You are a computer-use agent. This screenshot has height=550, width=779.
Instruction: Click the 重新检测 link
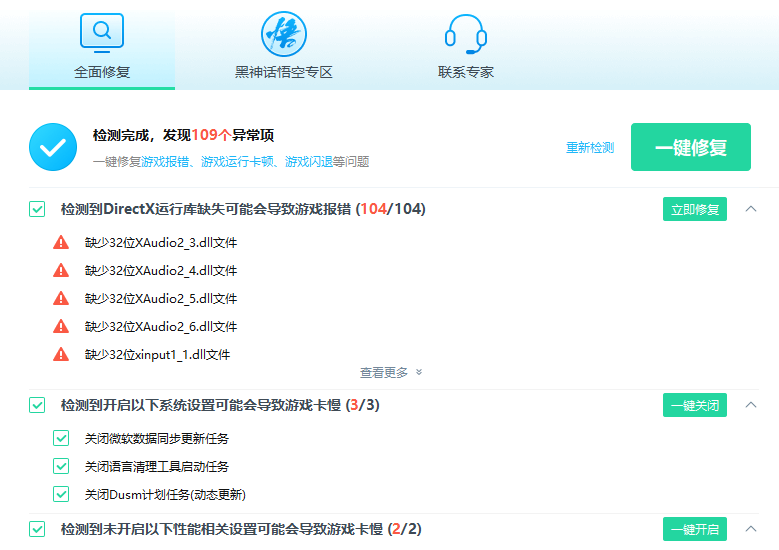click(590, 148)
